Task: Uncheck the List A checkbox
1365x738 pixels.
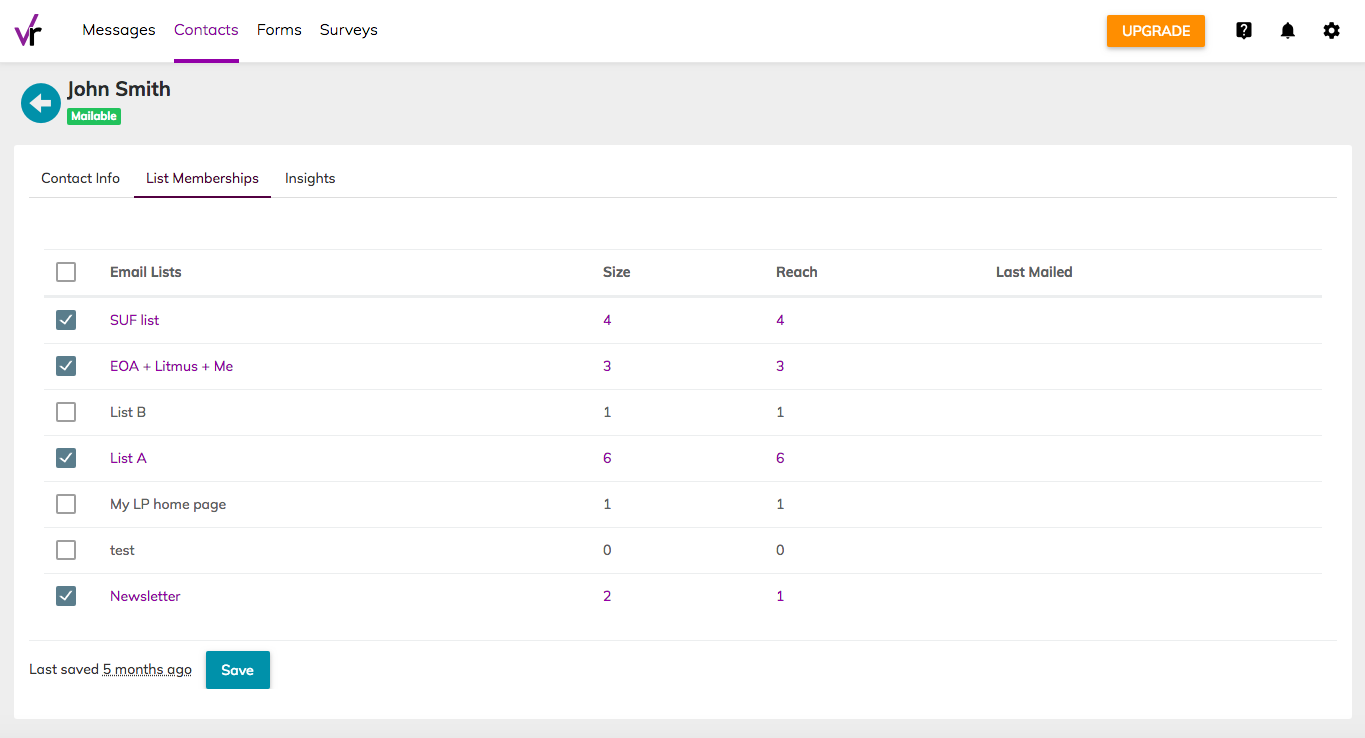Action: pyautogui.click(x=66, y=458)
